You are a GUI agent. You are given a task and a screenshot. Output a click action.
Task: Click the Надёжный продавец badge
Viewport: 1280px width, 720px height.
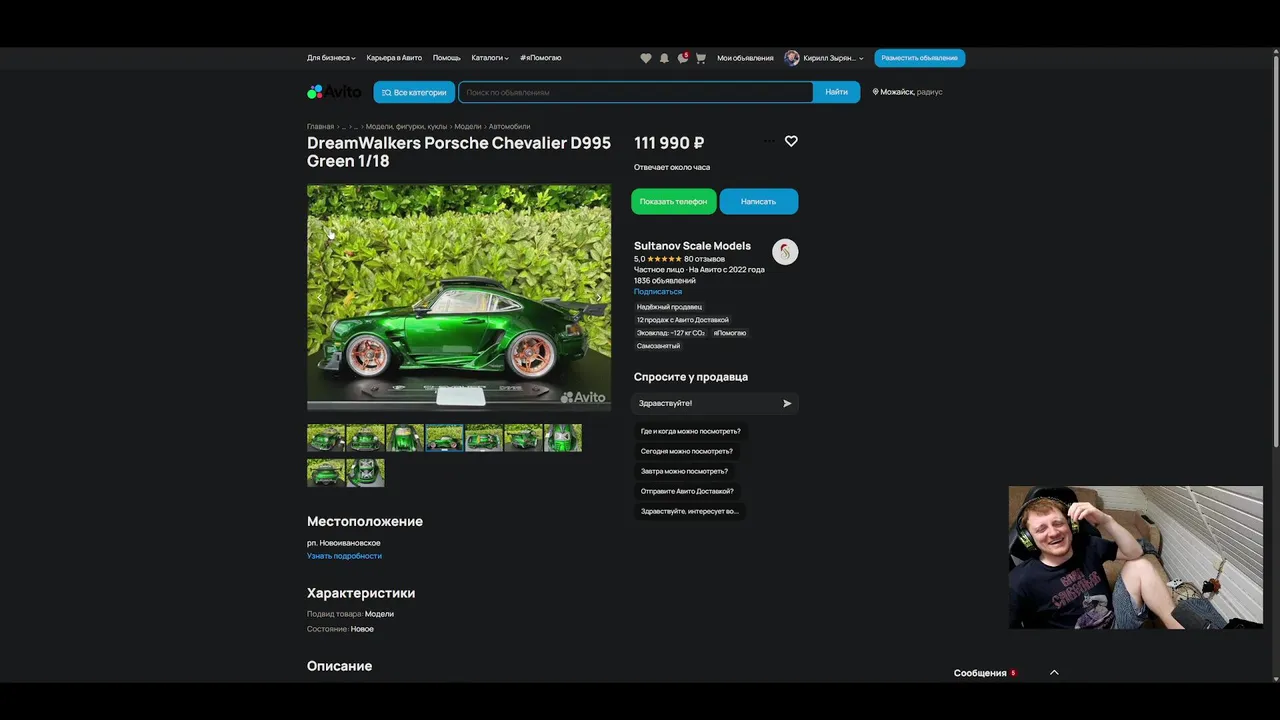pyautogui.click(x=669, y=307)
